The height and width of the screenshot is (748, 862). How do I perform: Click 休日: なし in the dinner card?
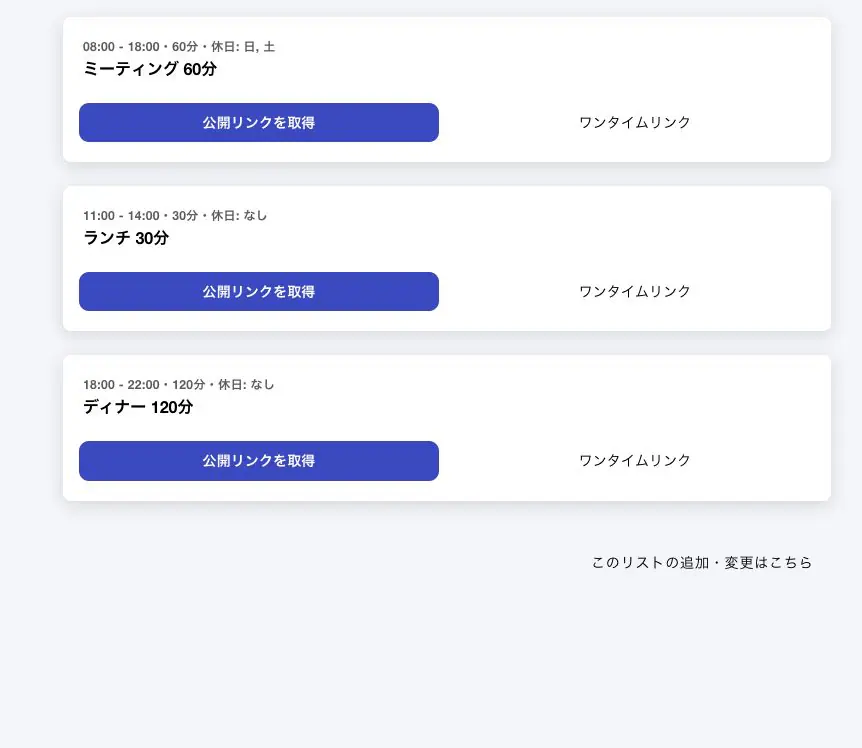[x=246, y=385]
